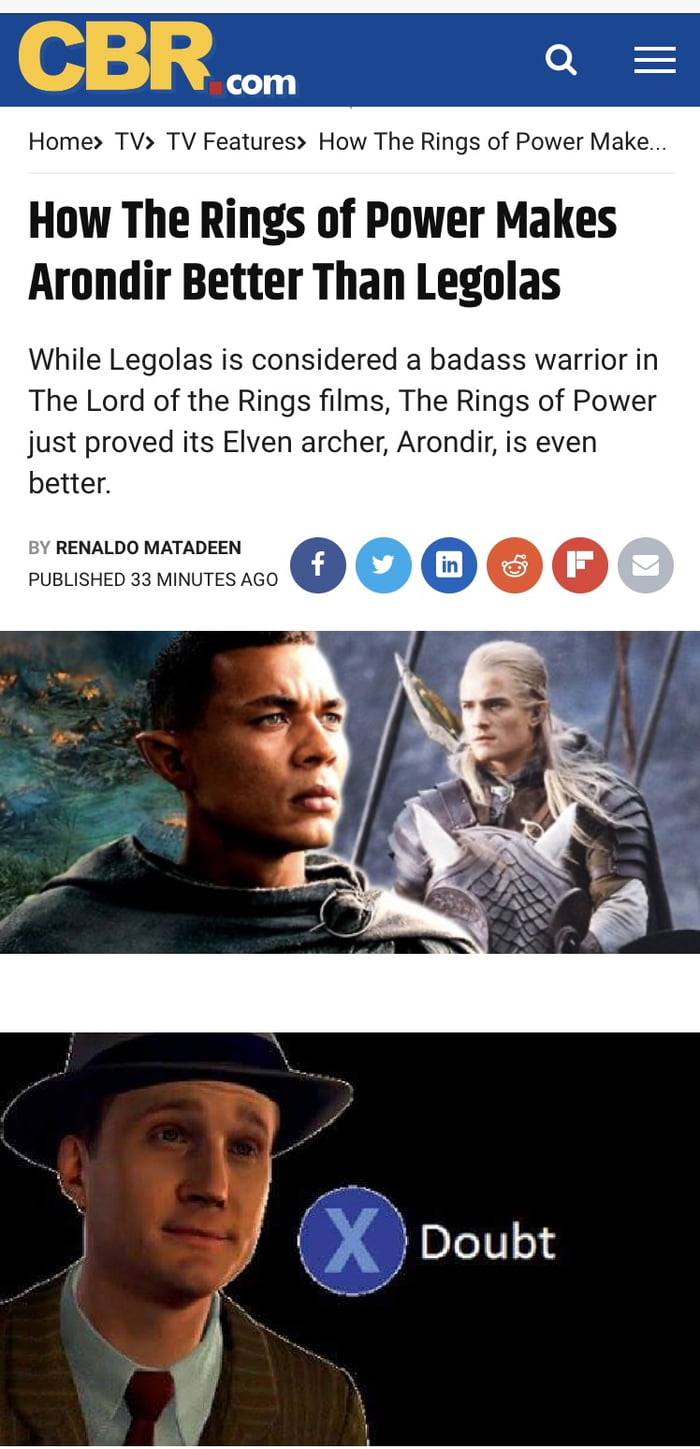The width and height of the screenshot is (700, 1449).
Task: Open the hamburger menu
Action: coord(655,61)
